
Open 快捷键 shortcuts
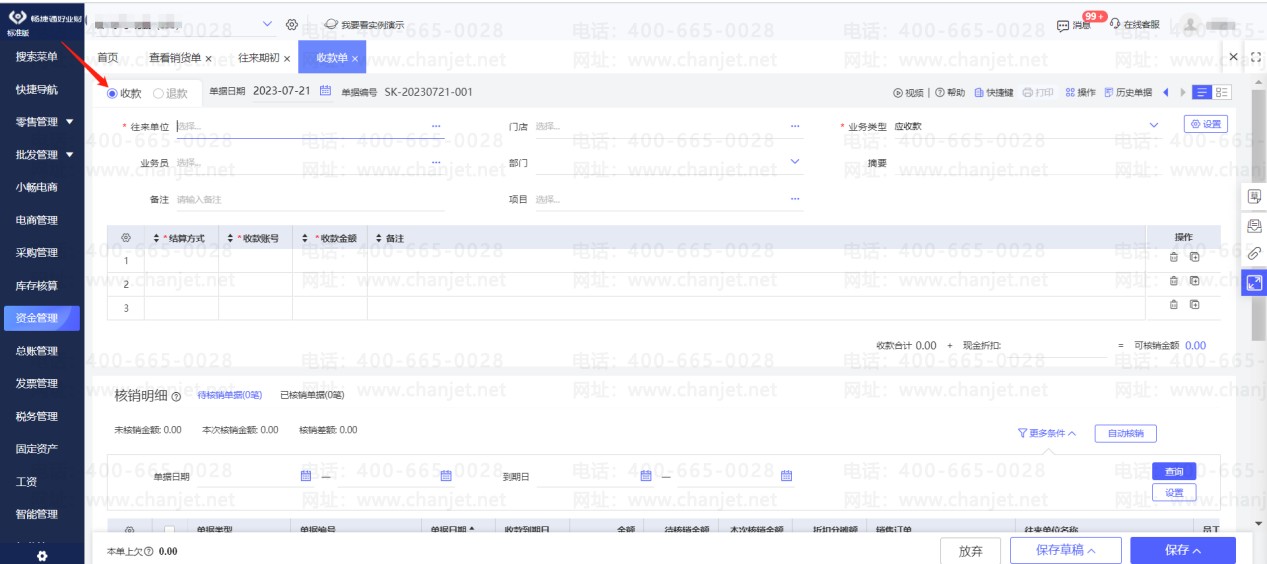click(x=993, y=93)
